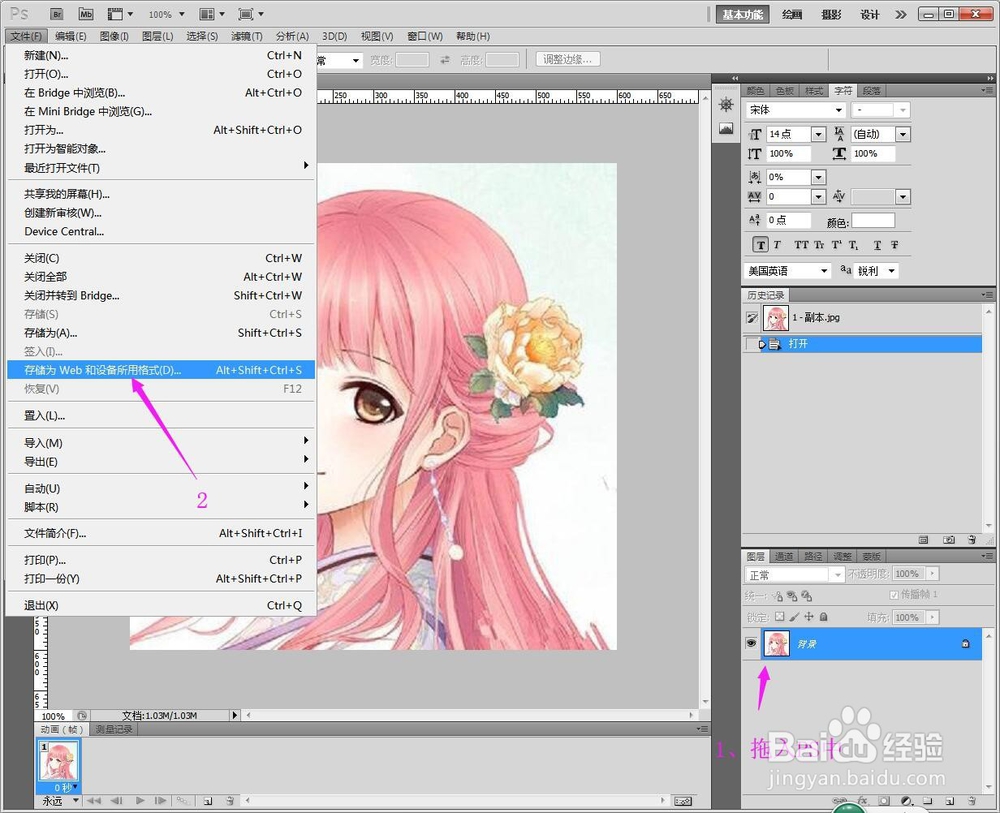Click create new layer icon in layers panel

point(950,801)
